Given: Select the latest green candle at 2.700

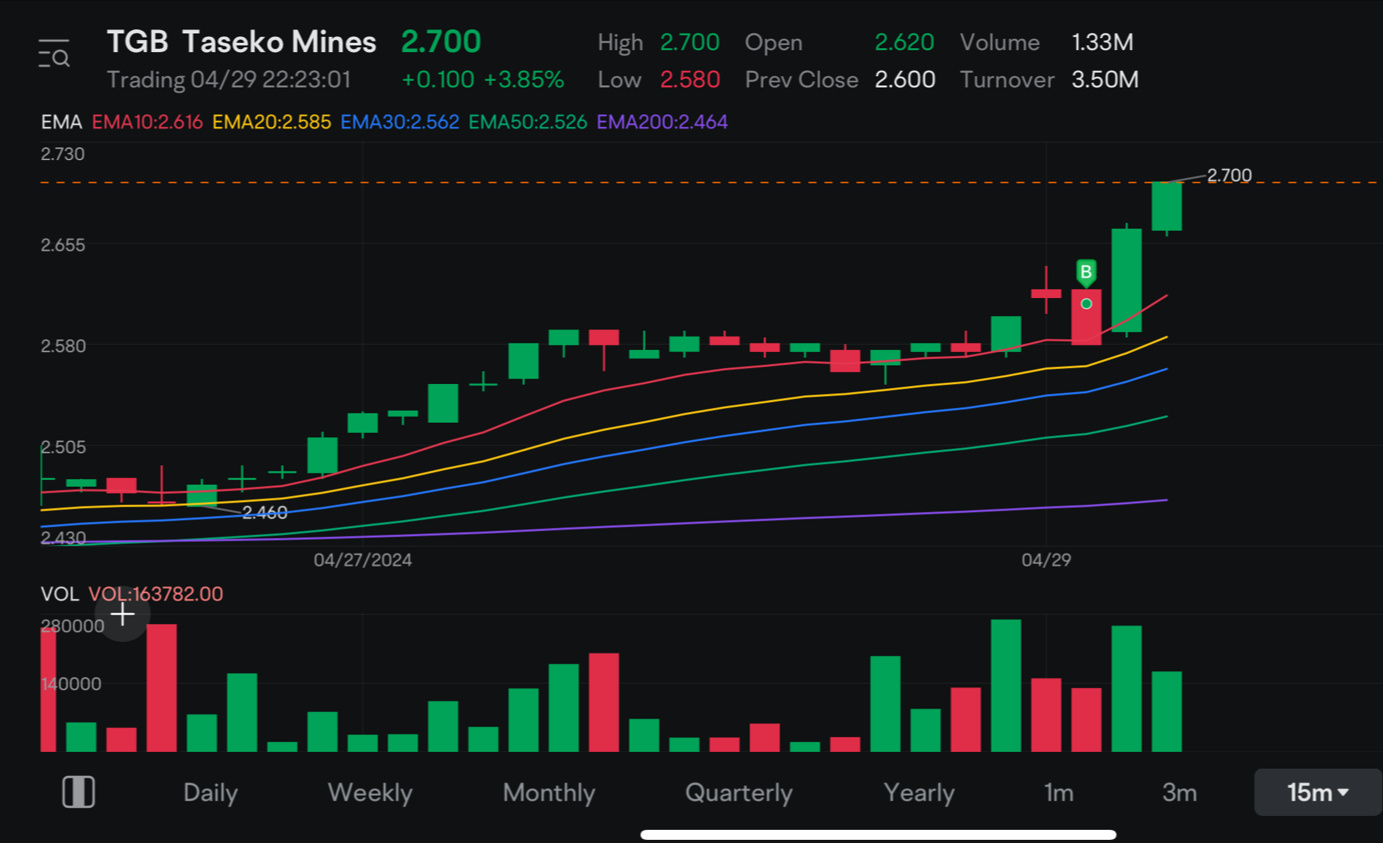Looking at the screenshot, I should point(1167,207).
